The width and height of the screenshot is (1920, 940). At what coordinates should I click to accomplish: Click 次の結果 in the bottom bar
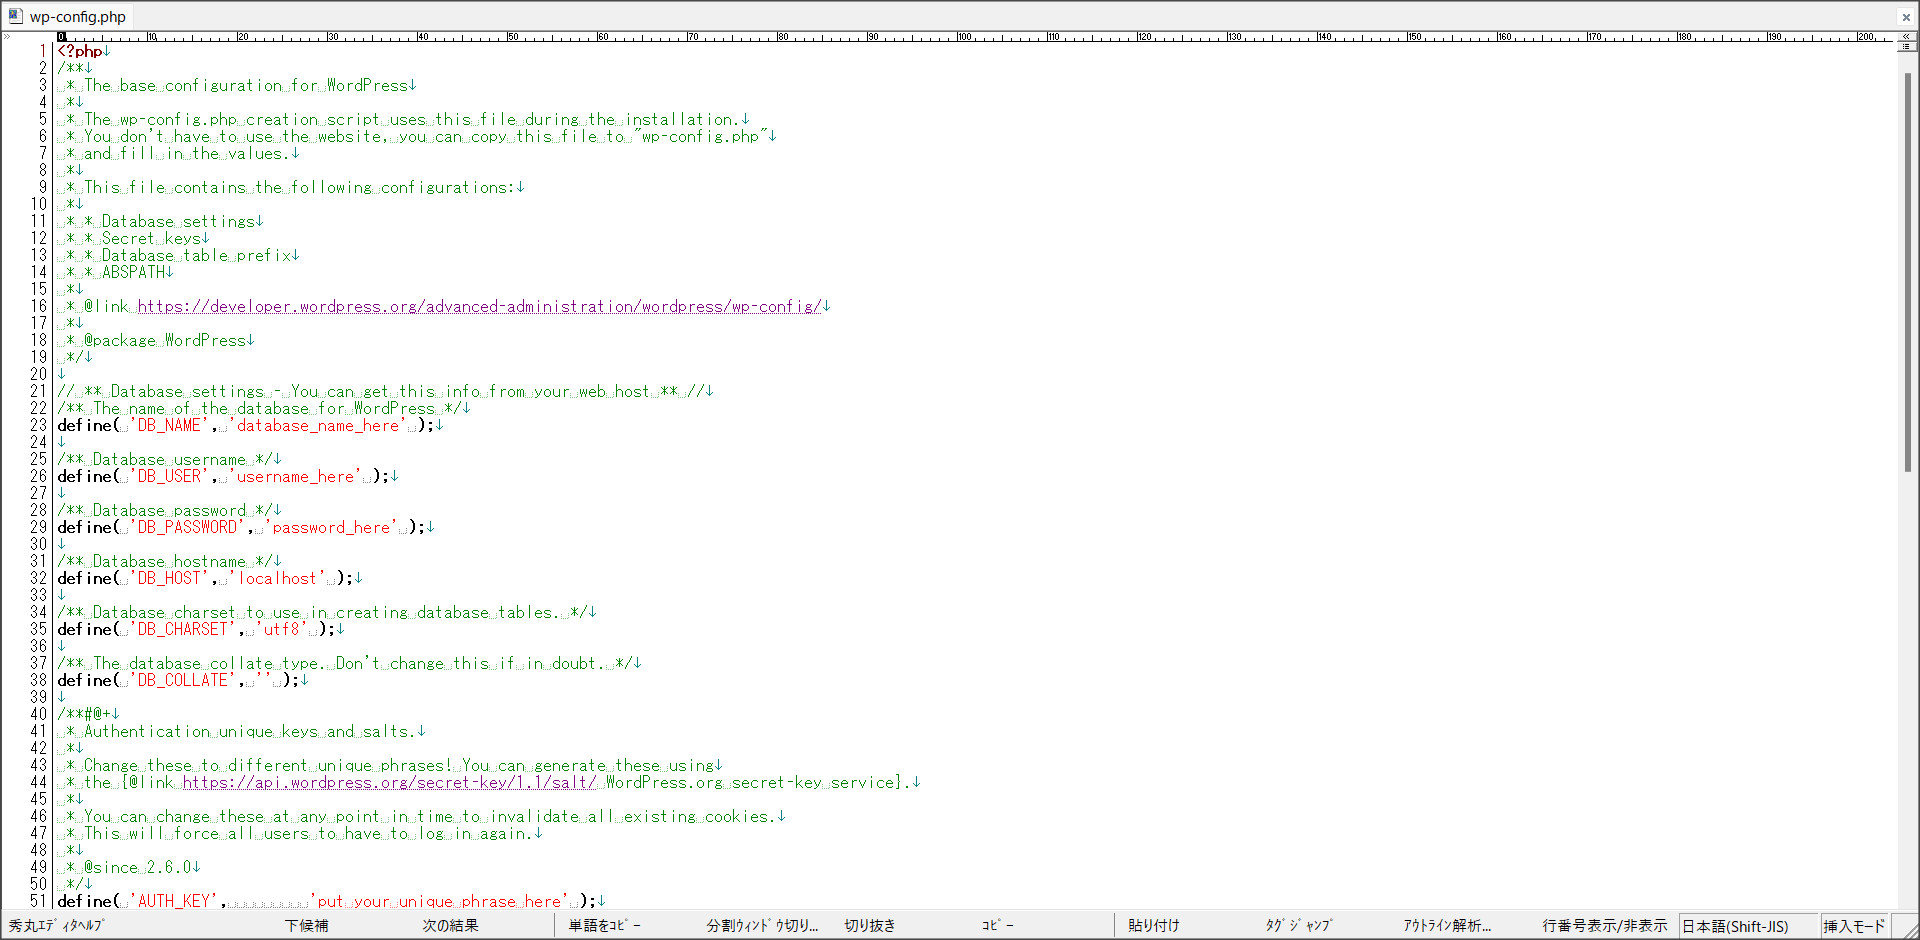(450, 926)
